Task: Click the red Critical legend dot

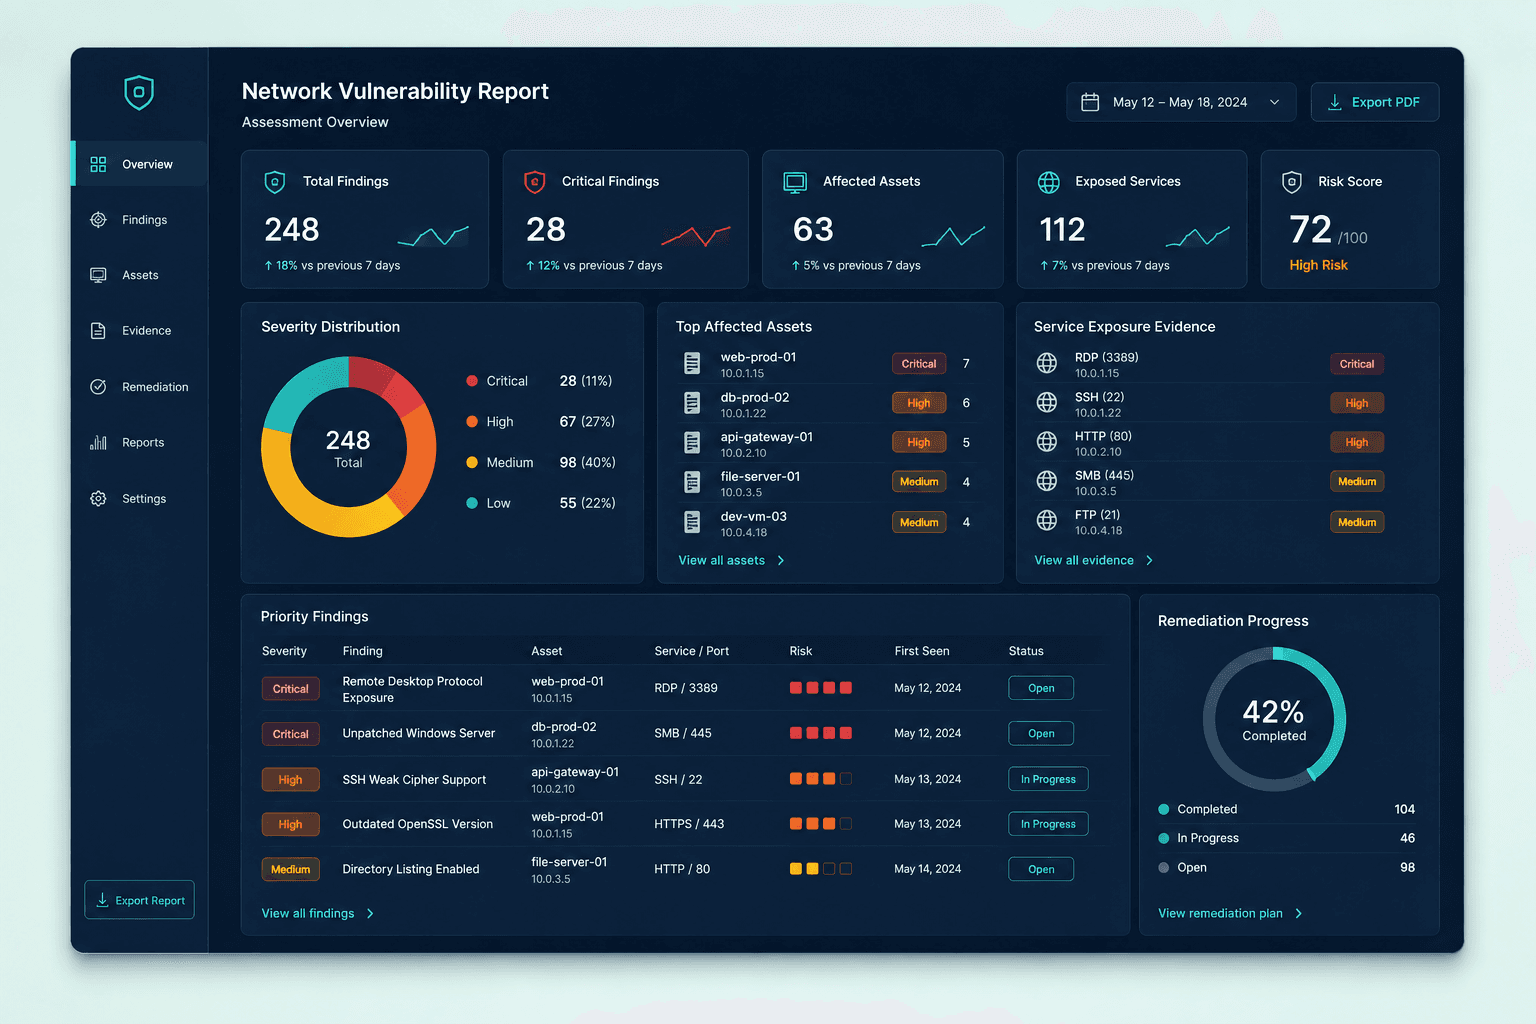Action: [472, 381]
